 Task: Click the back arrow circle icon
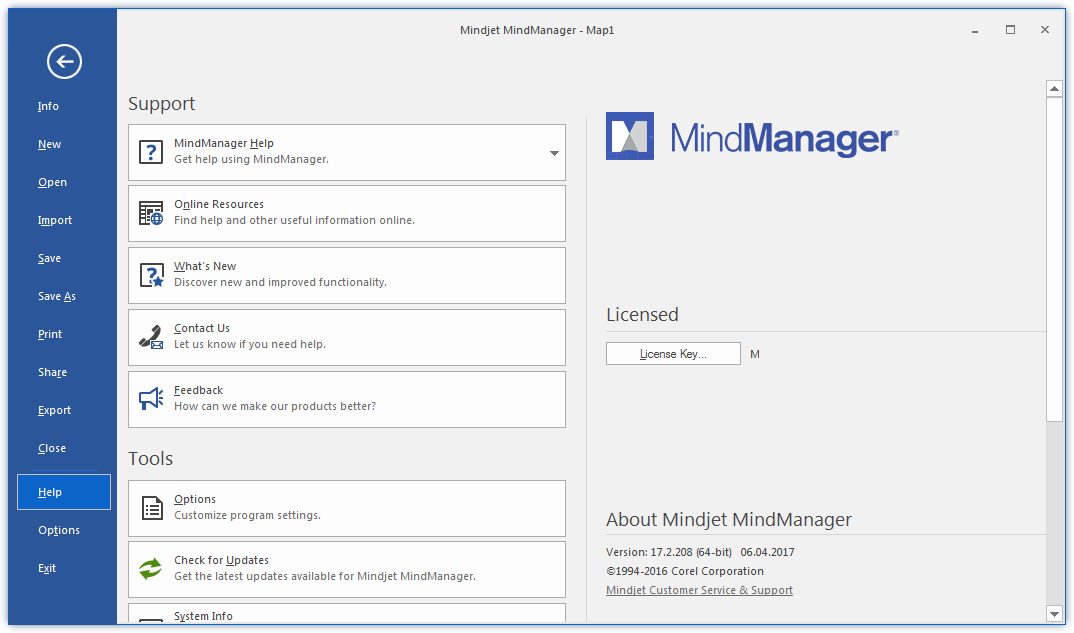point(64,62)
